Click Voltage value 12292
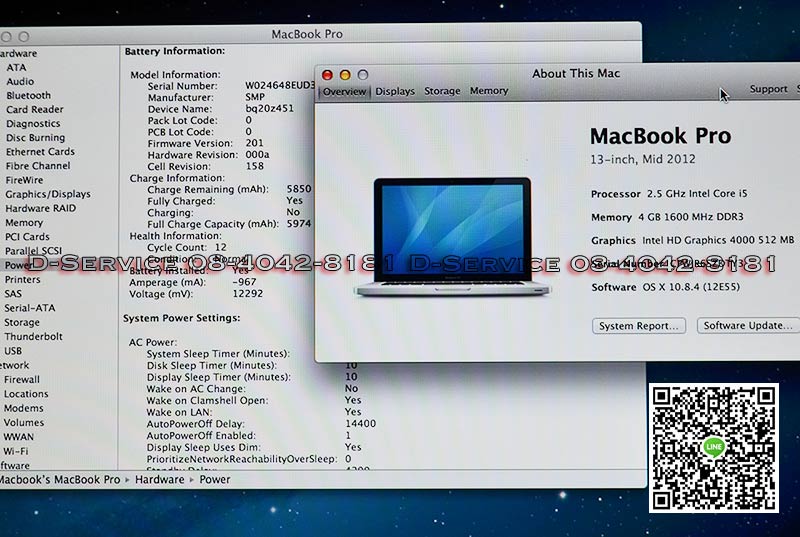This screenshot has width=800, height=537. point(247,294)
